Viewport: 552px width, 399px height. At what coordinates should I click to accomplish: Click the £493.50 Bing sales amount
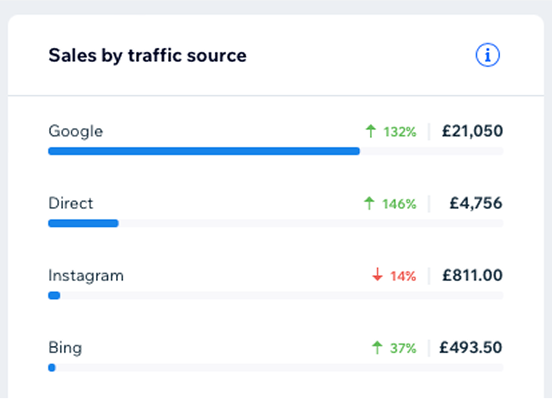click(x=471, y=348)
